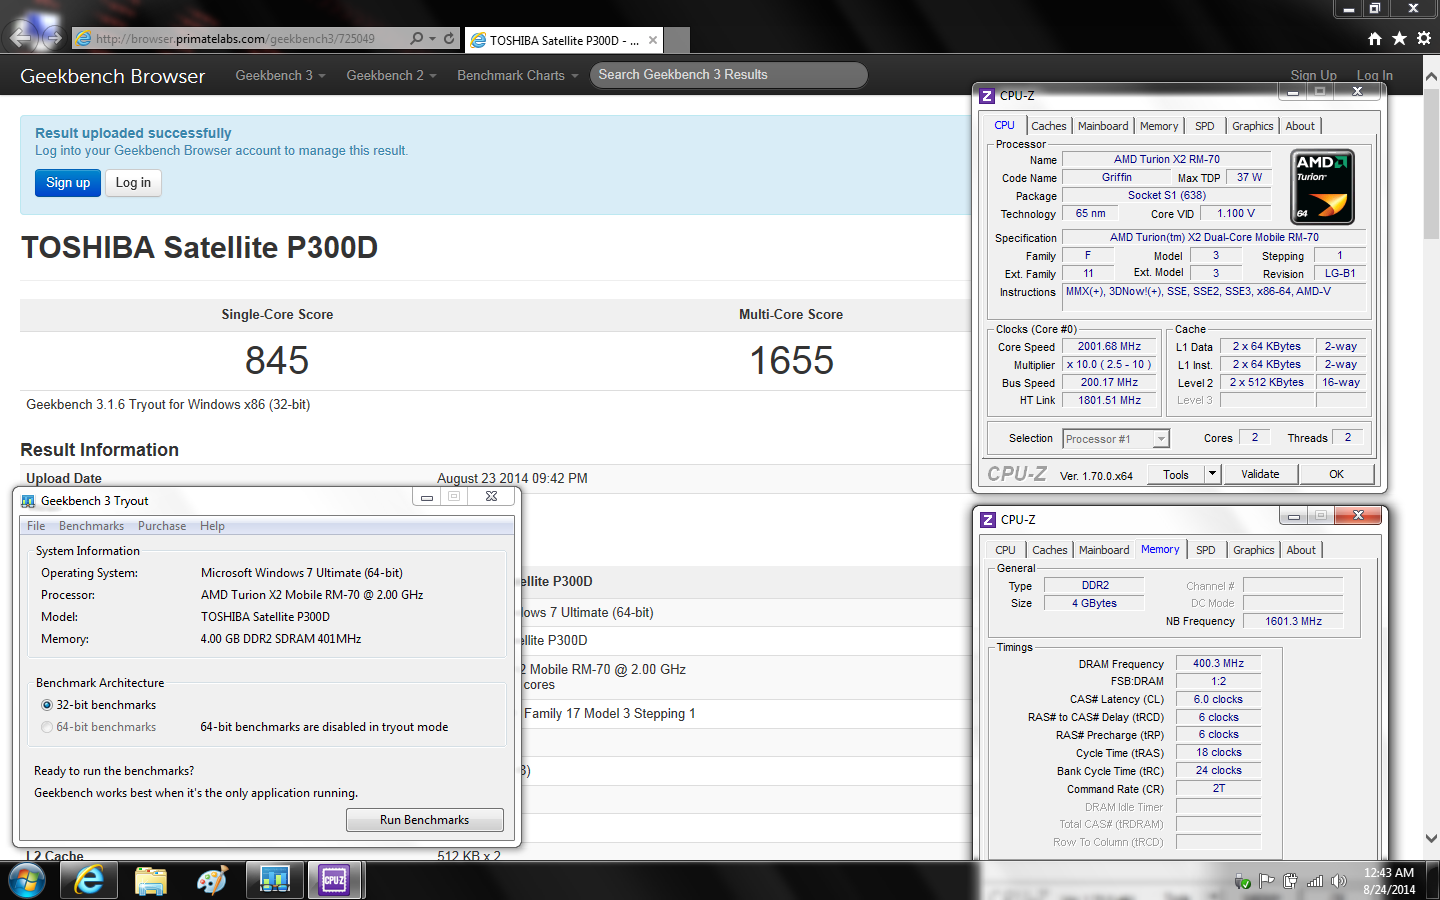Open the browser Home icon

(x=1375, y=38)
